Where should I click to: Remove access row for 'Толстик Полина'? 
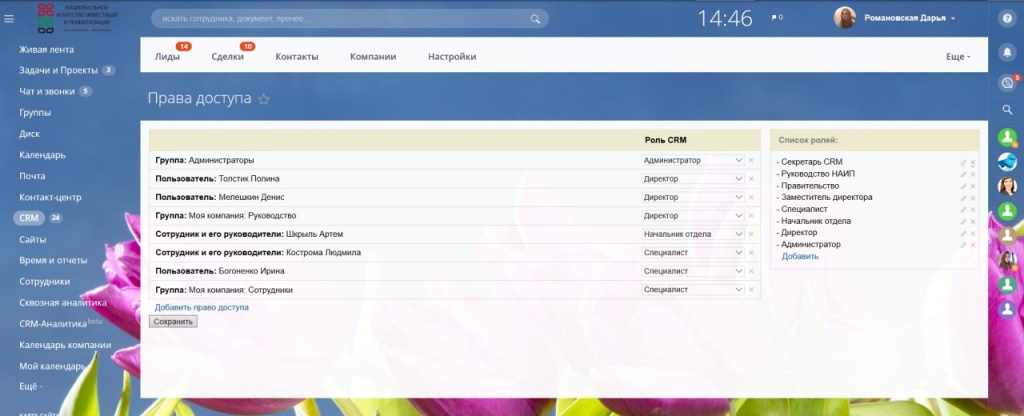752,179
